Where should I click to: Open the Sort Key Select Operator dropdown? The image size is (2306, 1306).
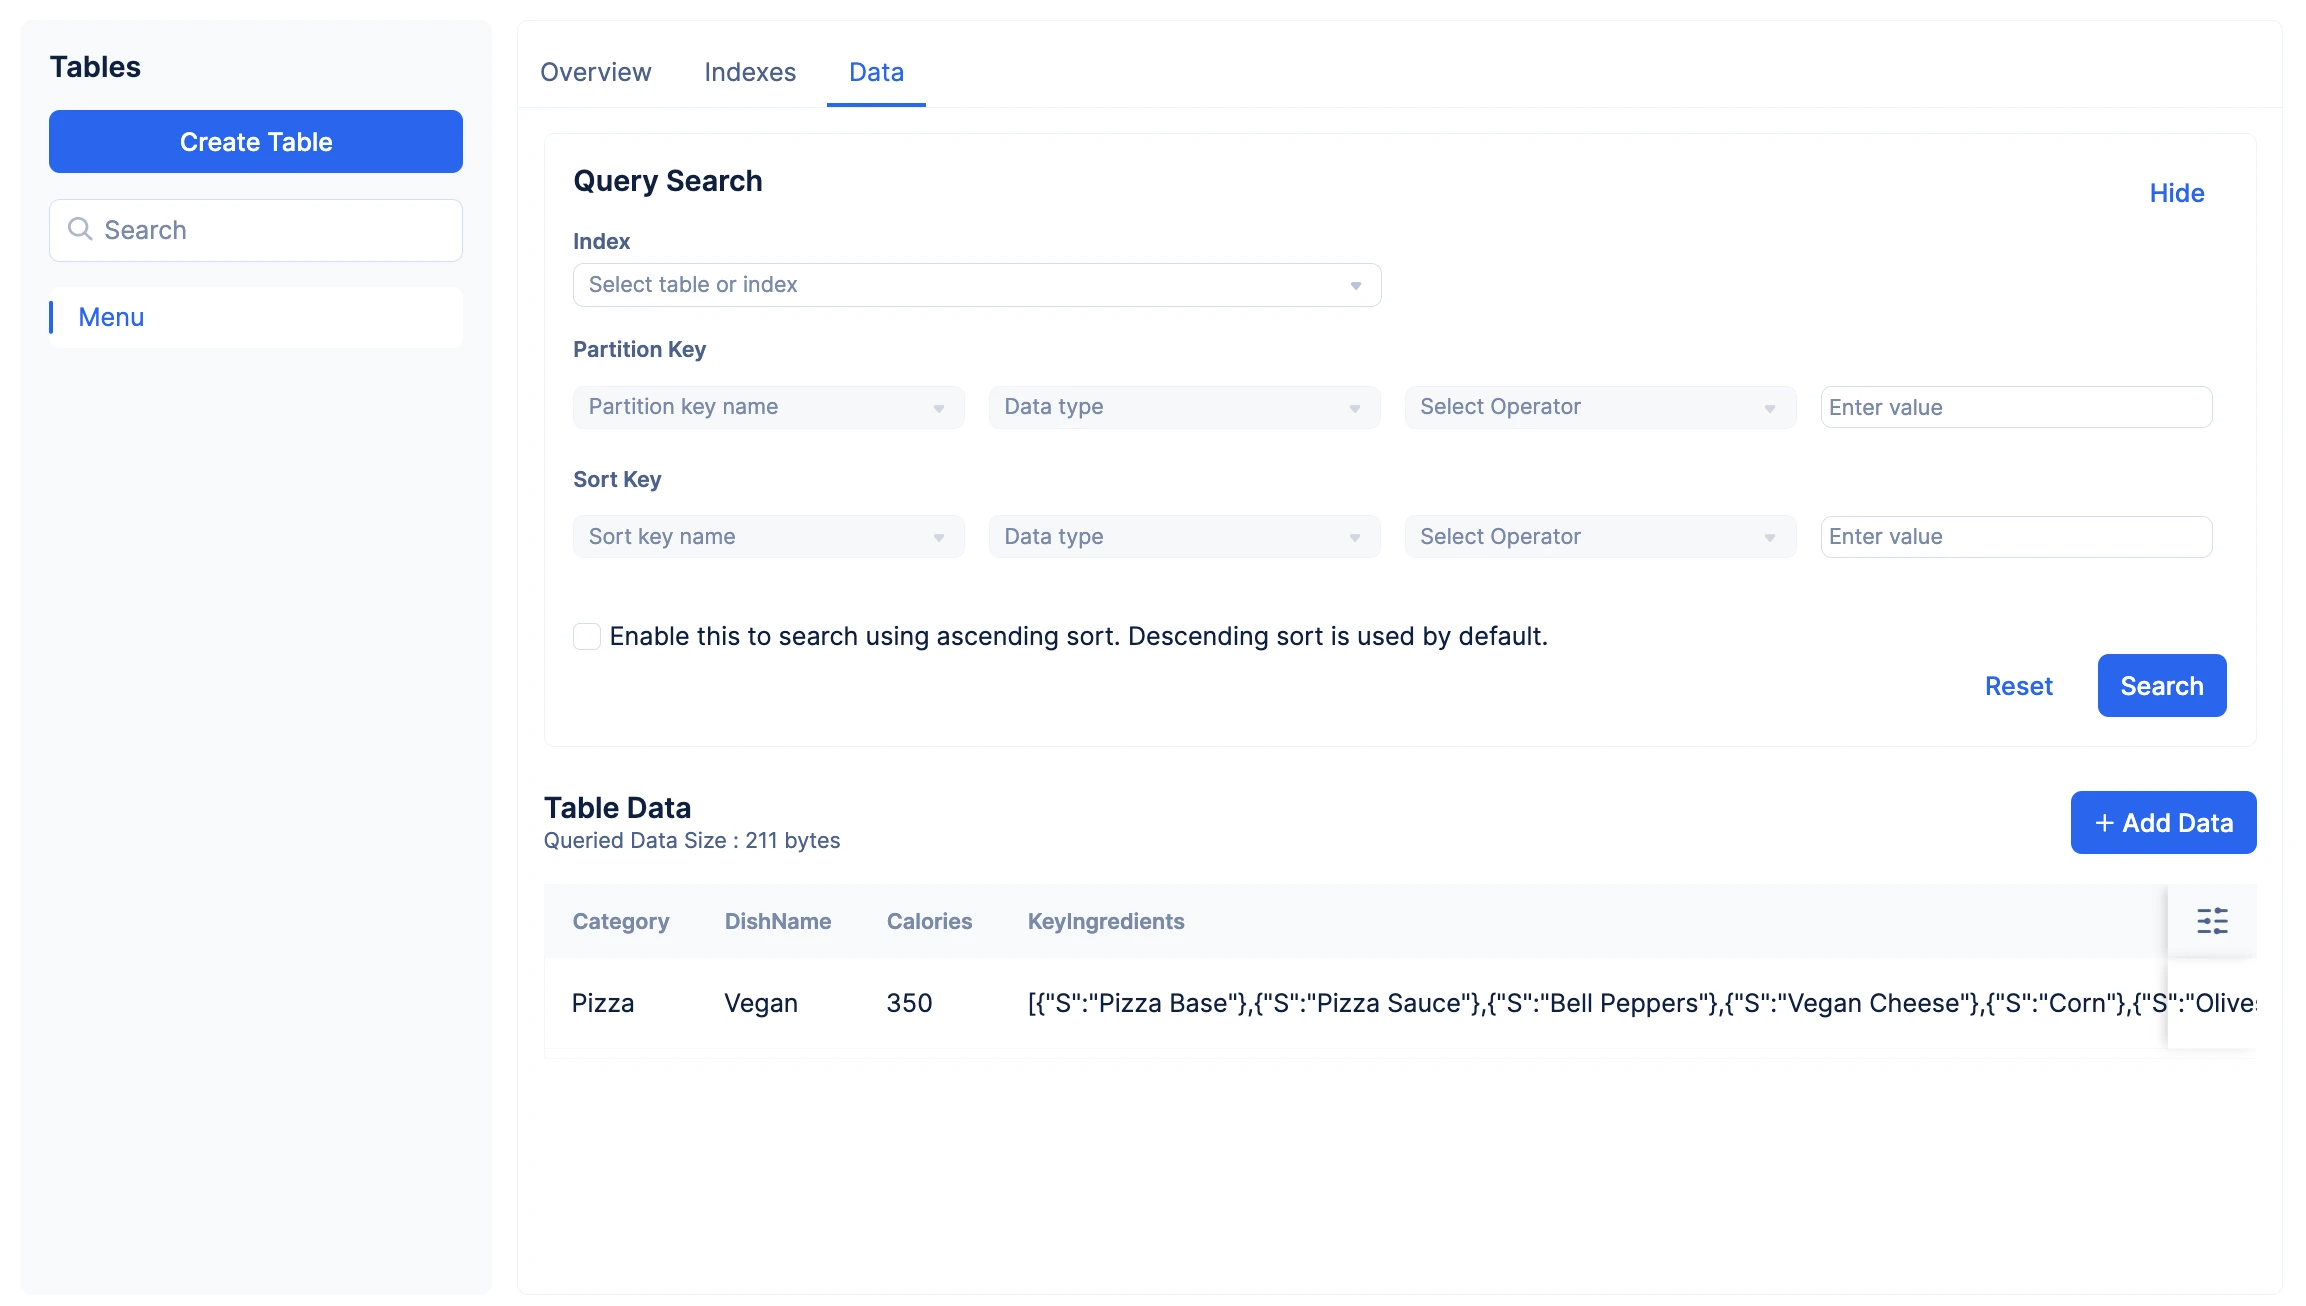(1600, 537)
